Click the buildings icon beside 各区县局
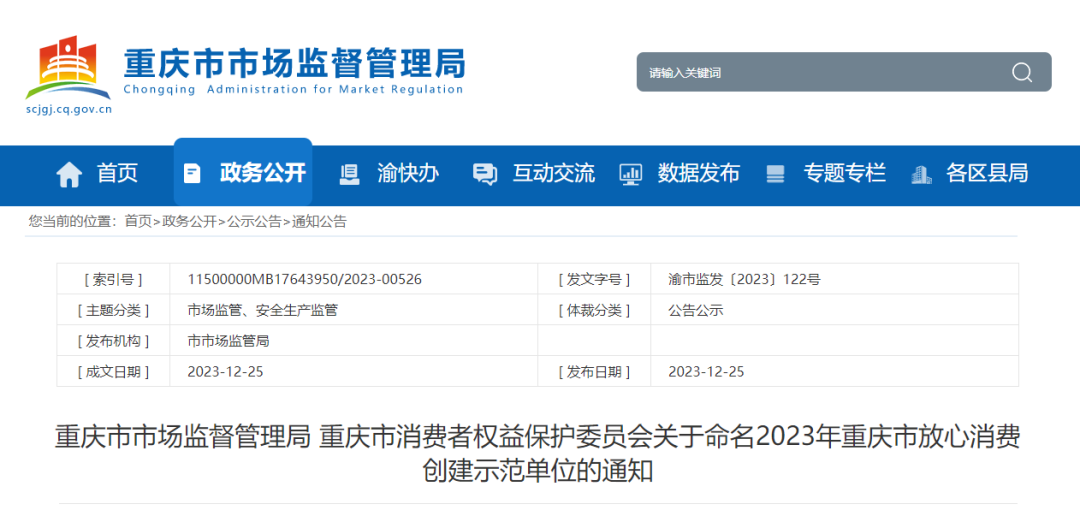1080x528 pixels. click(x=921, y=174)
